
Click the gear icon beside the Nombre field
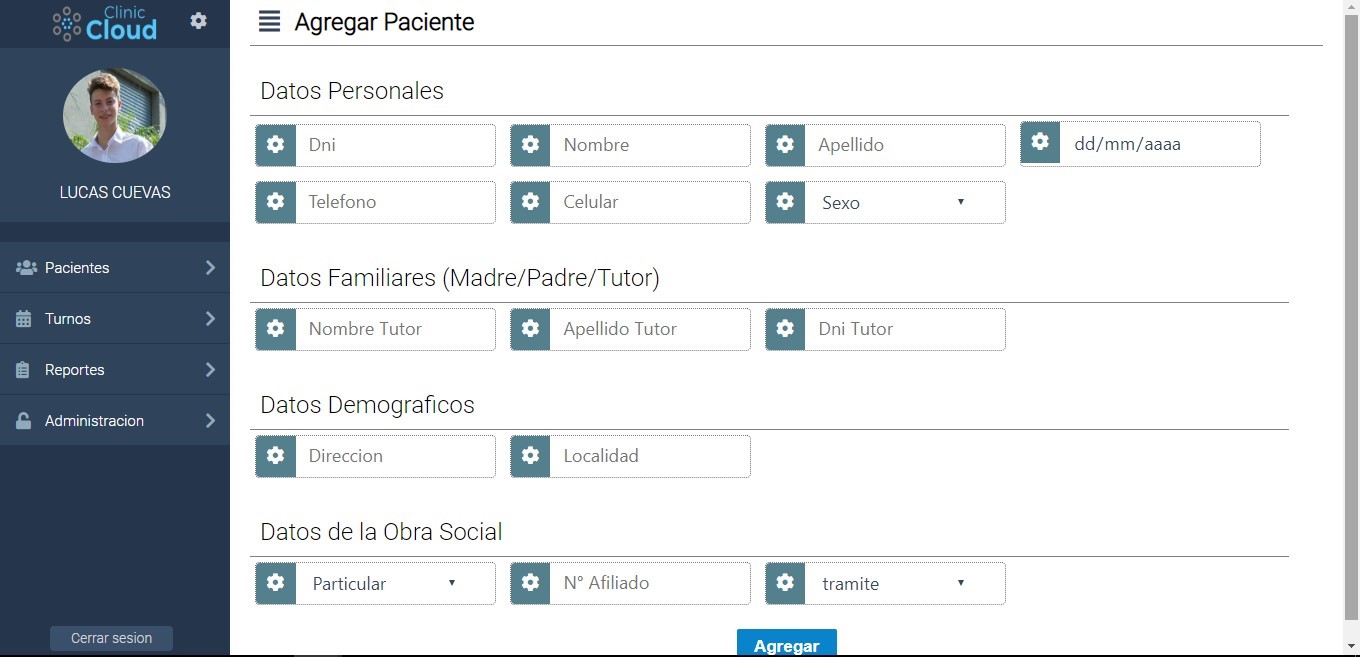531,145
